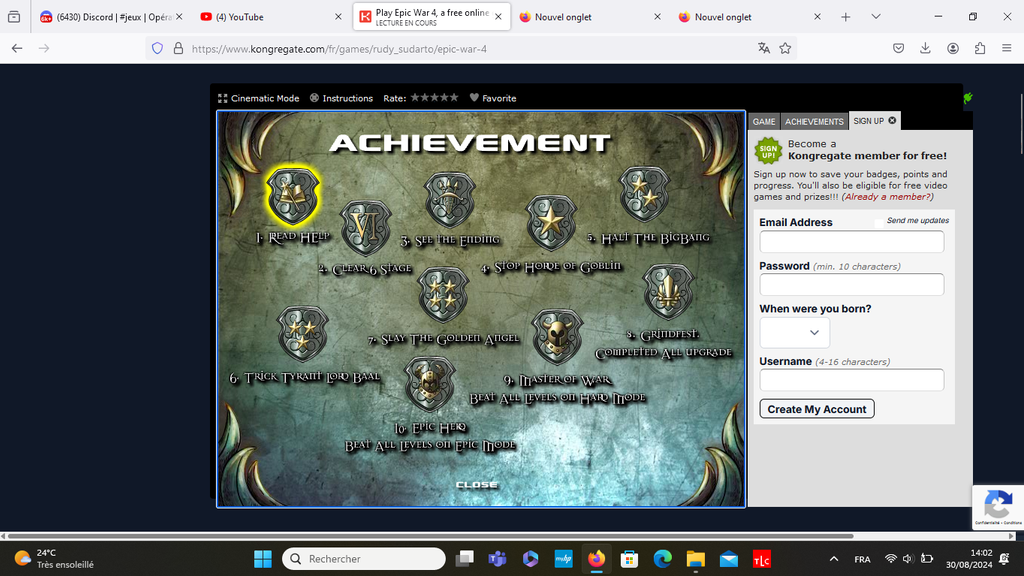Image resolution: width=1024 pixels, height=576 pixels.
Task: Select the See The Ending badge
Action: pyautogui.click(x=450, y=198)
